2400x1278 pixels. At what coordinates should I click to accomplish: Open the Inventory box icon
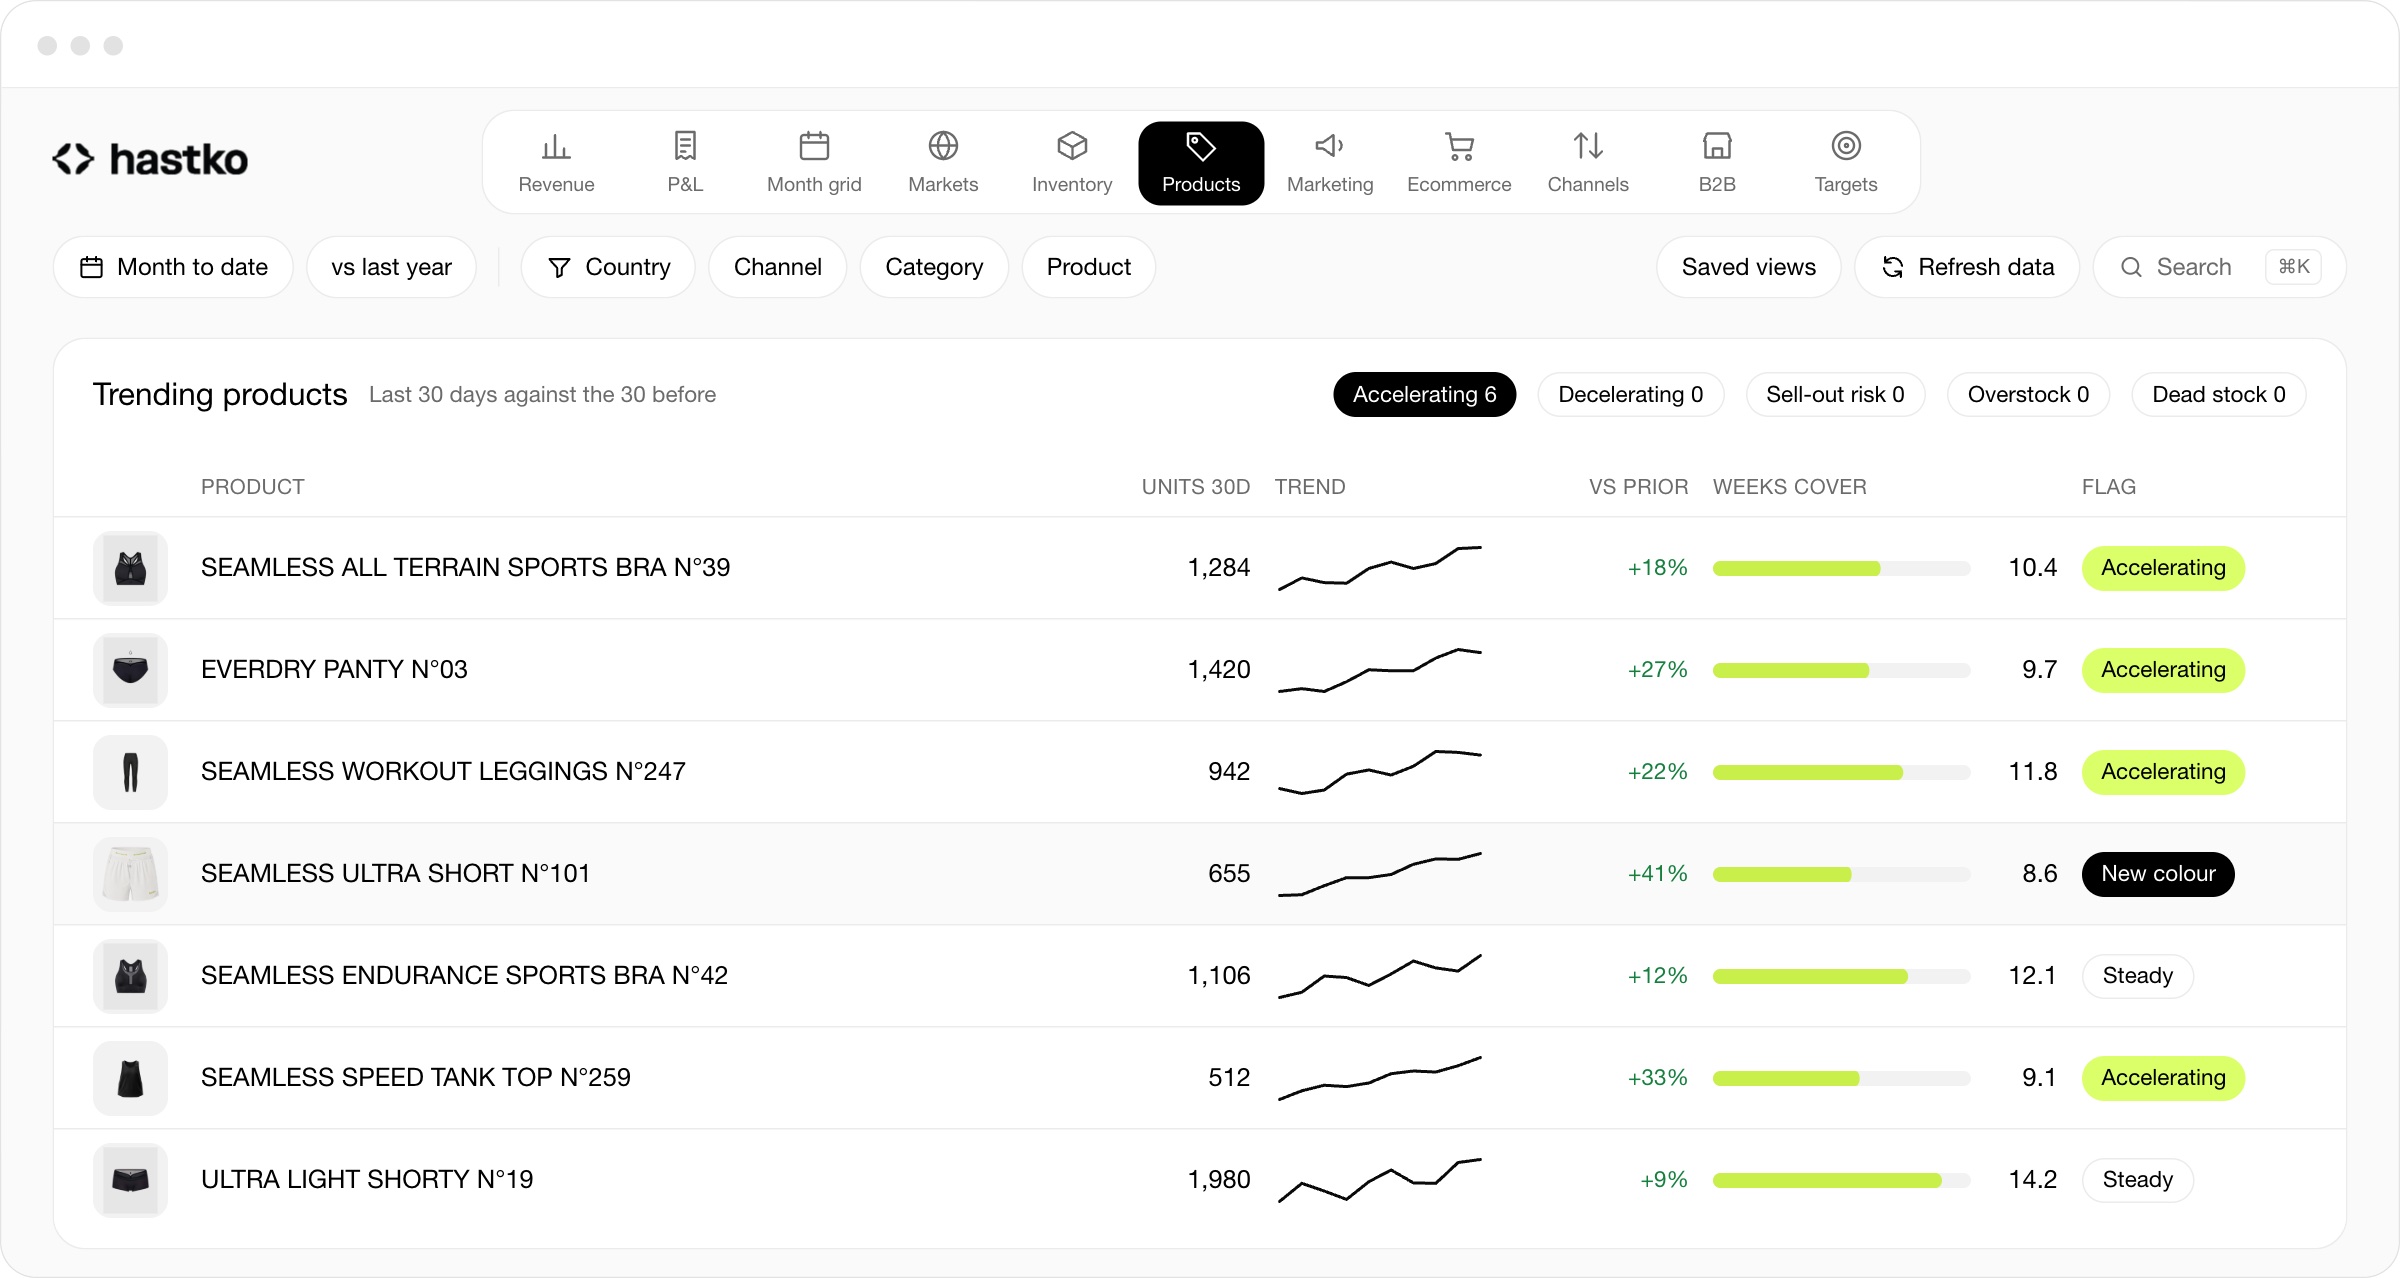click(1072, 146)
